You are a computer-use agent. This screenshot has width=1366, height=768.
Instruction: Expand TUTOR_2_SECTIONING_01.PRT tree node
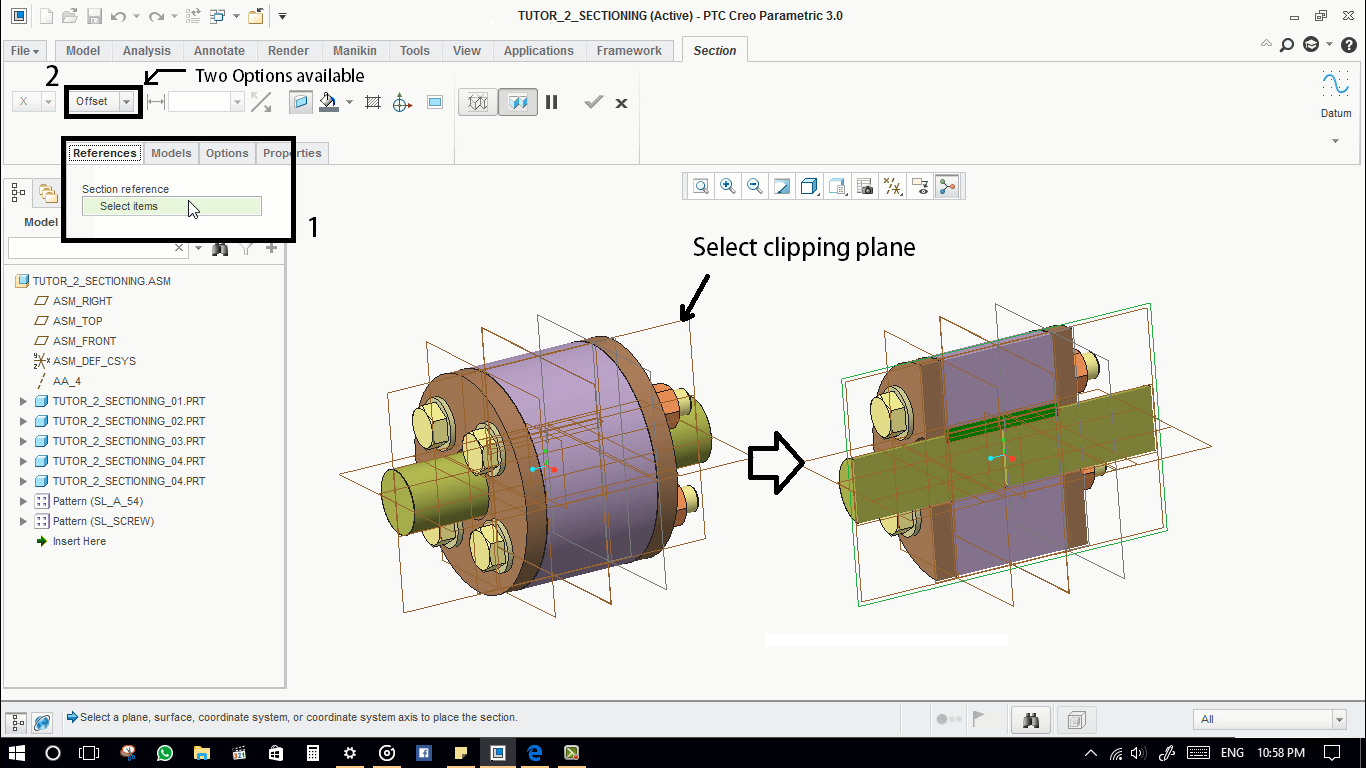pyautogui.click(x=24, y=401)
